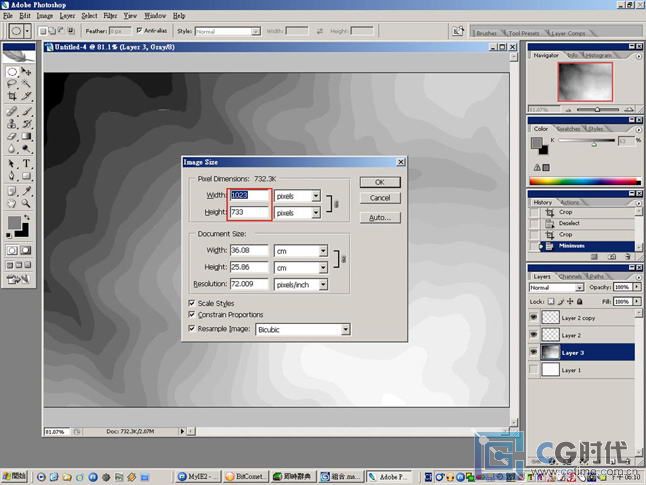Select the Notes tool
646x485 pixels.
point(12,191)
